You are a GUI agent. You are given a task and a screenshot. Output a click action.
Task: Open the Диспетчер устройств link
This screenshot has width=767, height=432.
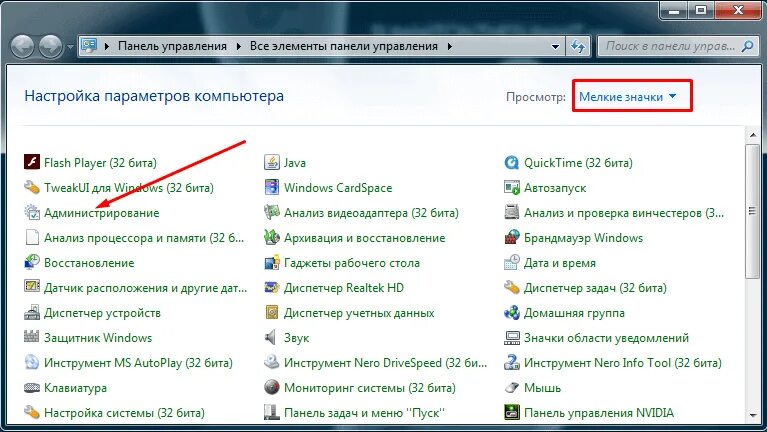coord(102,313)
